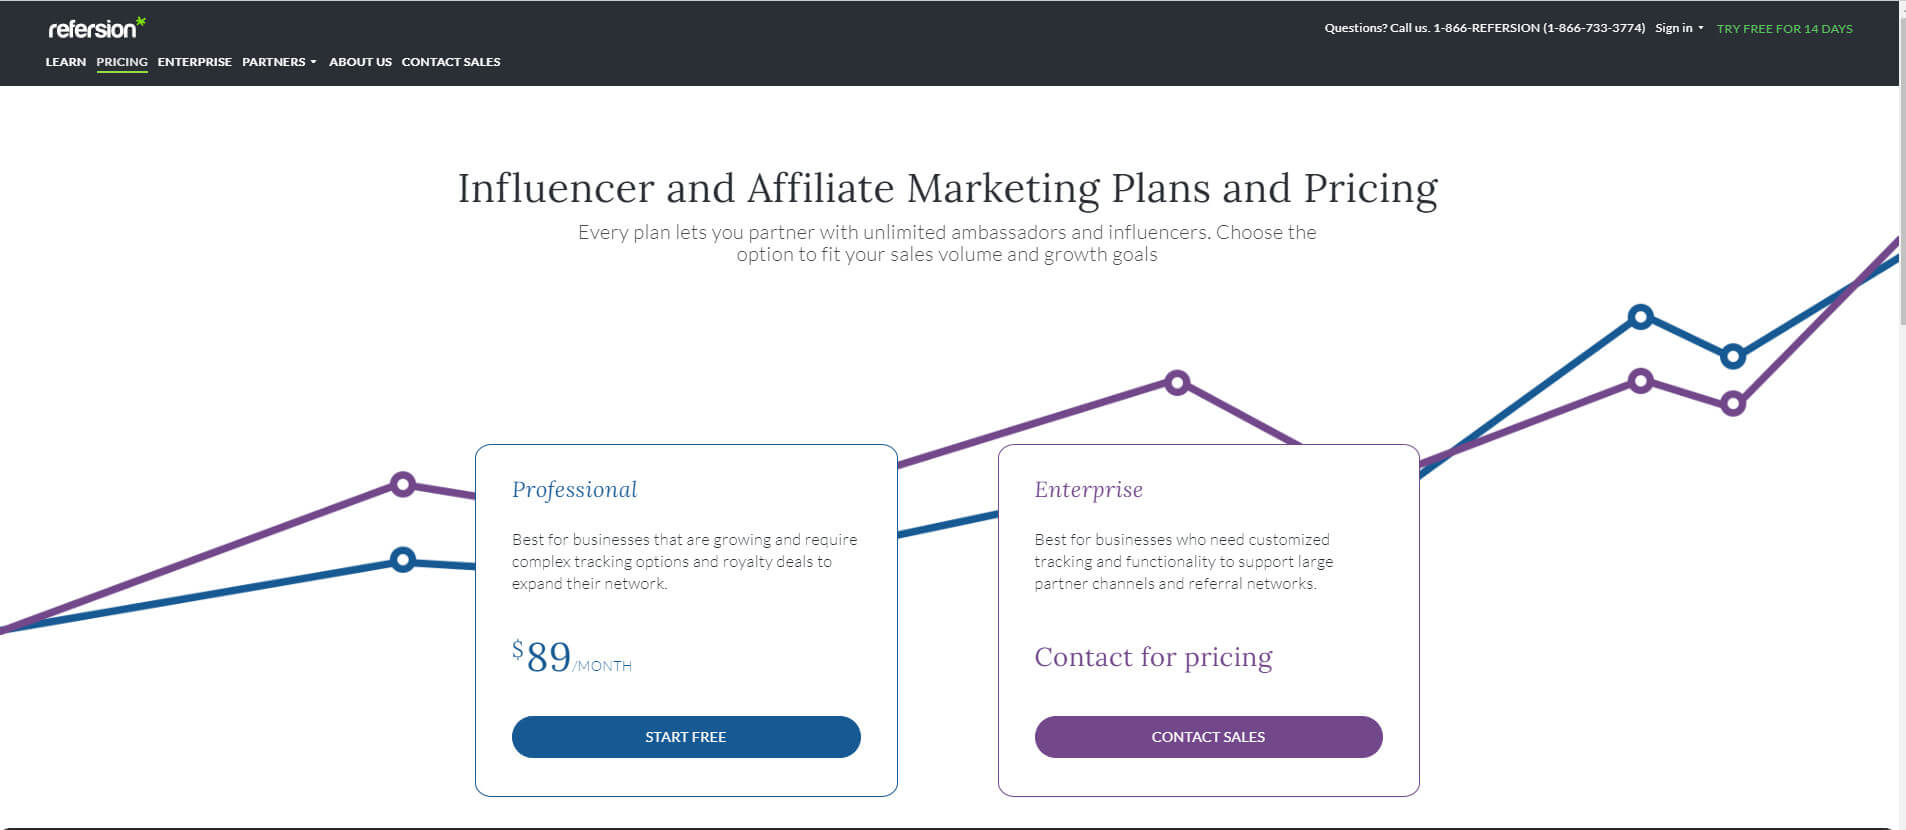
Task: Click the $89 per month price
Action: (x=571, y=657)
